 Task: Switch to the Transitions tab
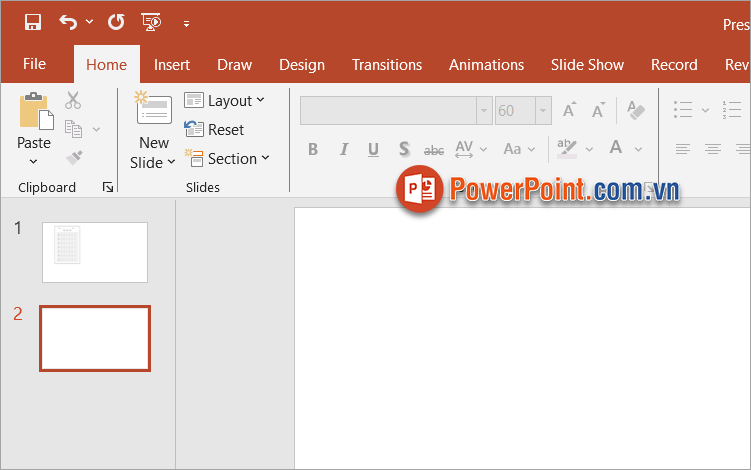click(386, 64)
